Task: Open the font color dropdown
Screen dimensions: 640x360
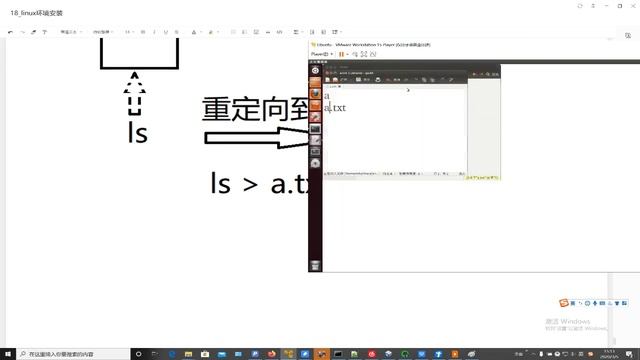Action: tap(196, 32)
